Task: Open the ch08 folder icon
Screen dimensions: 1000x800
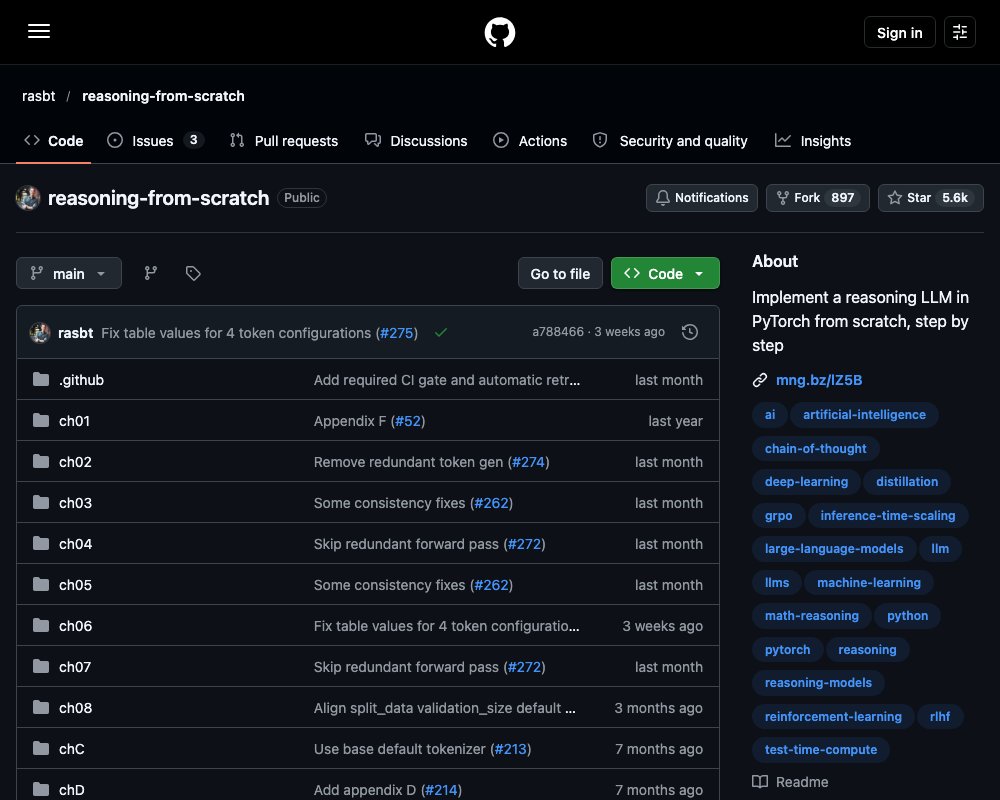Action: [x=41, y=707]
